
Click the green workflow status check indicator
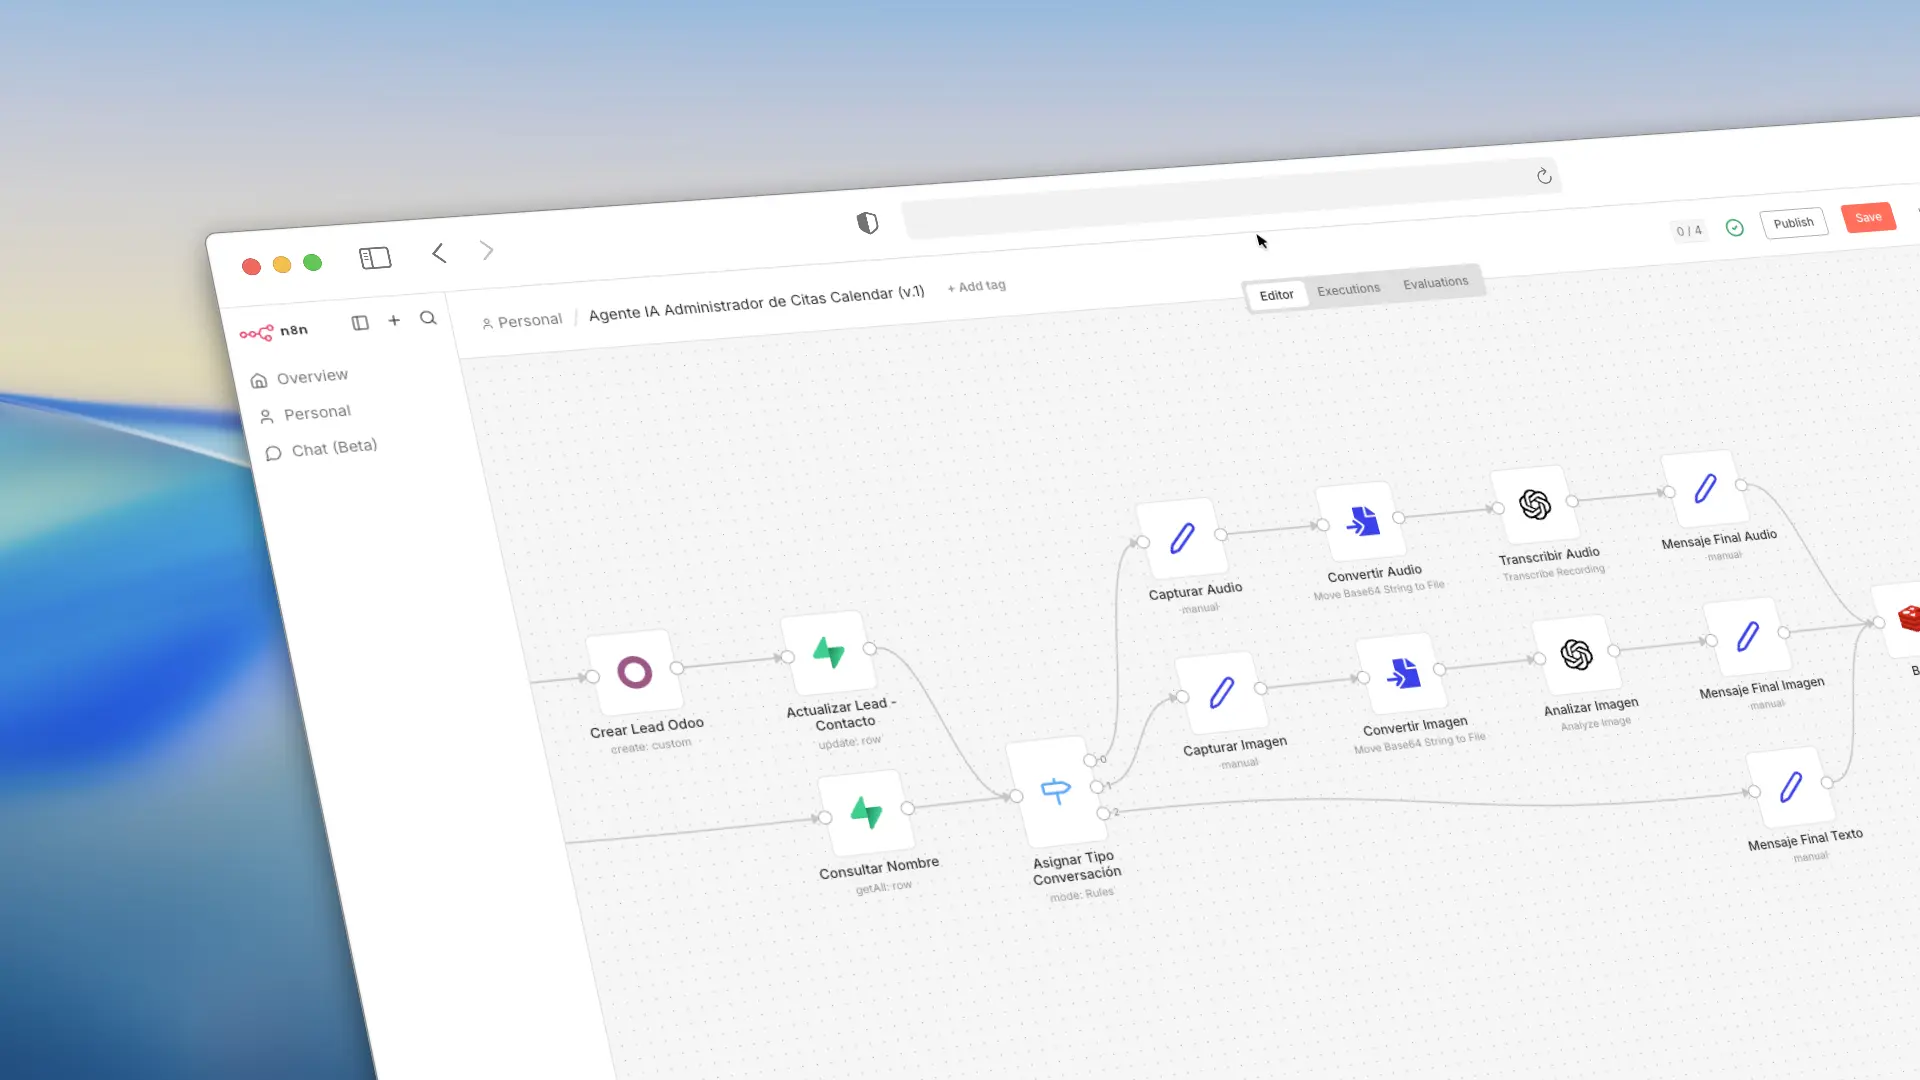tap(1734, 228)
